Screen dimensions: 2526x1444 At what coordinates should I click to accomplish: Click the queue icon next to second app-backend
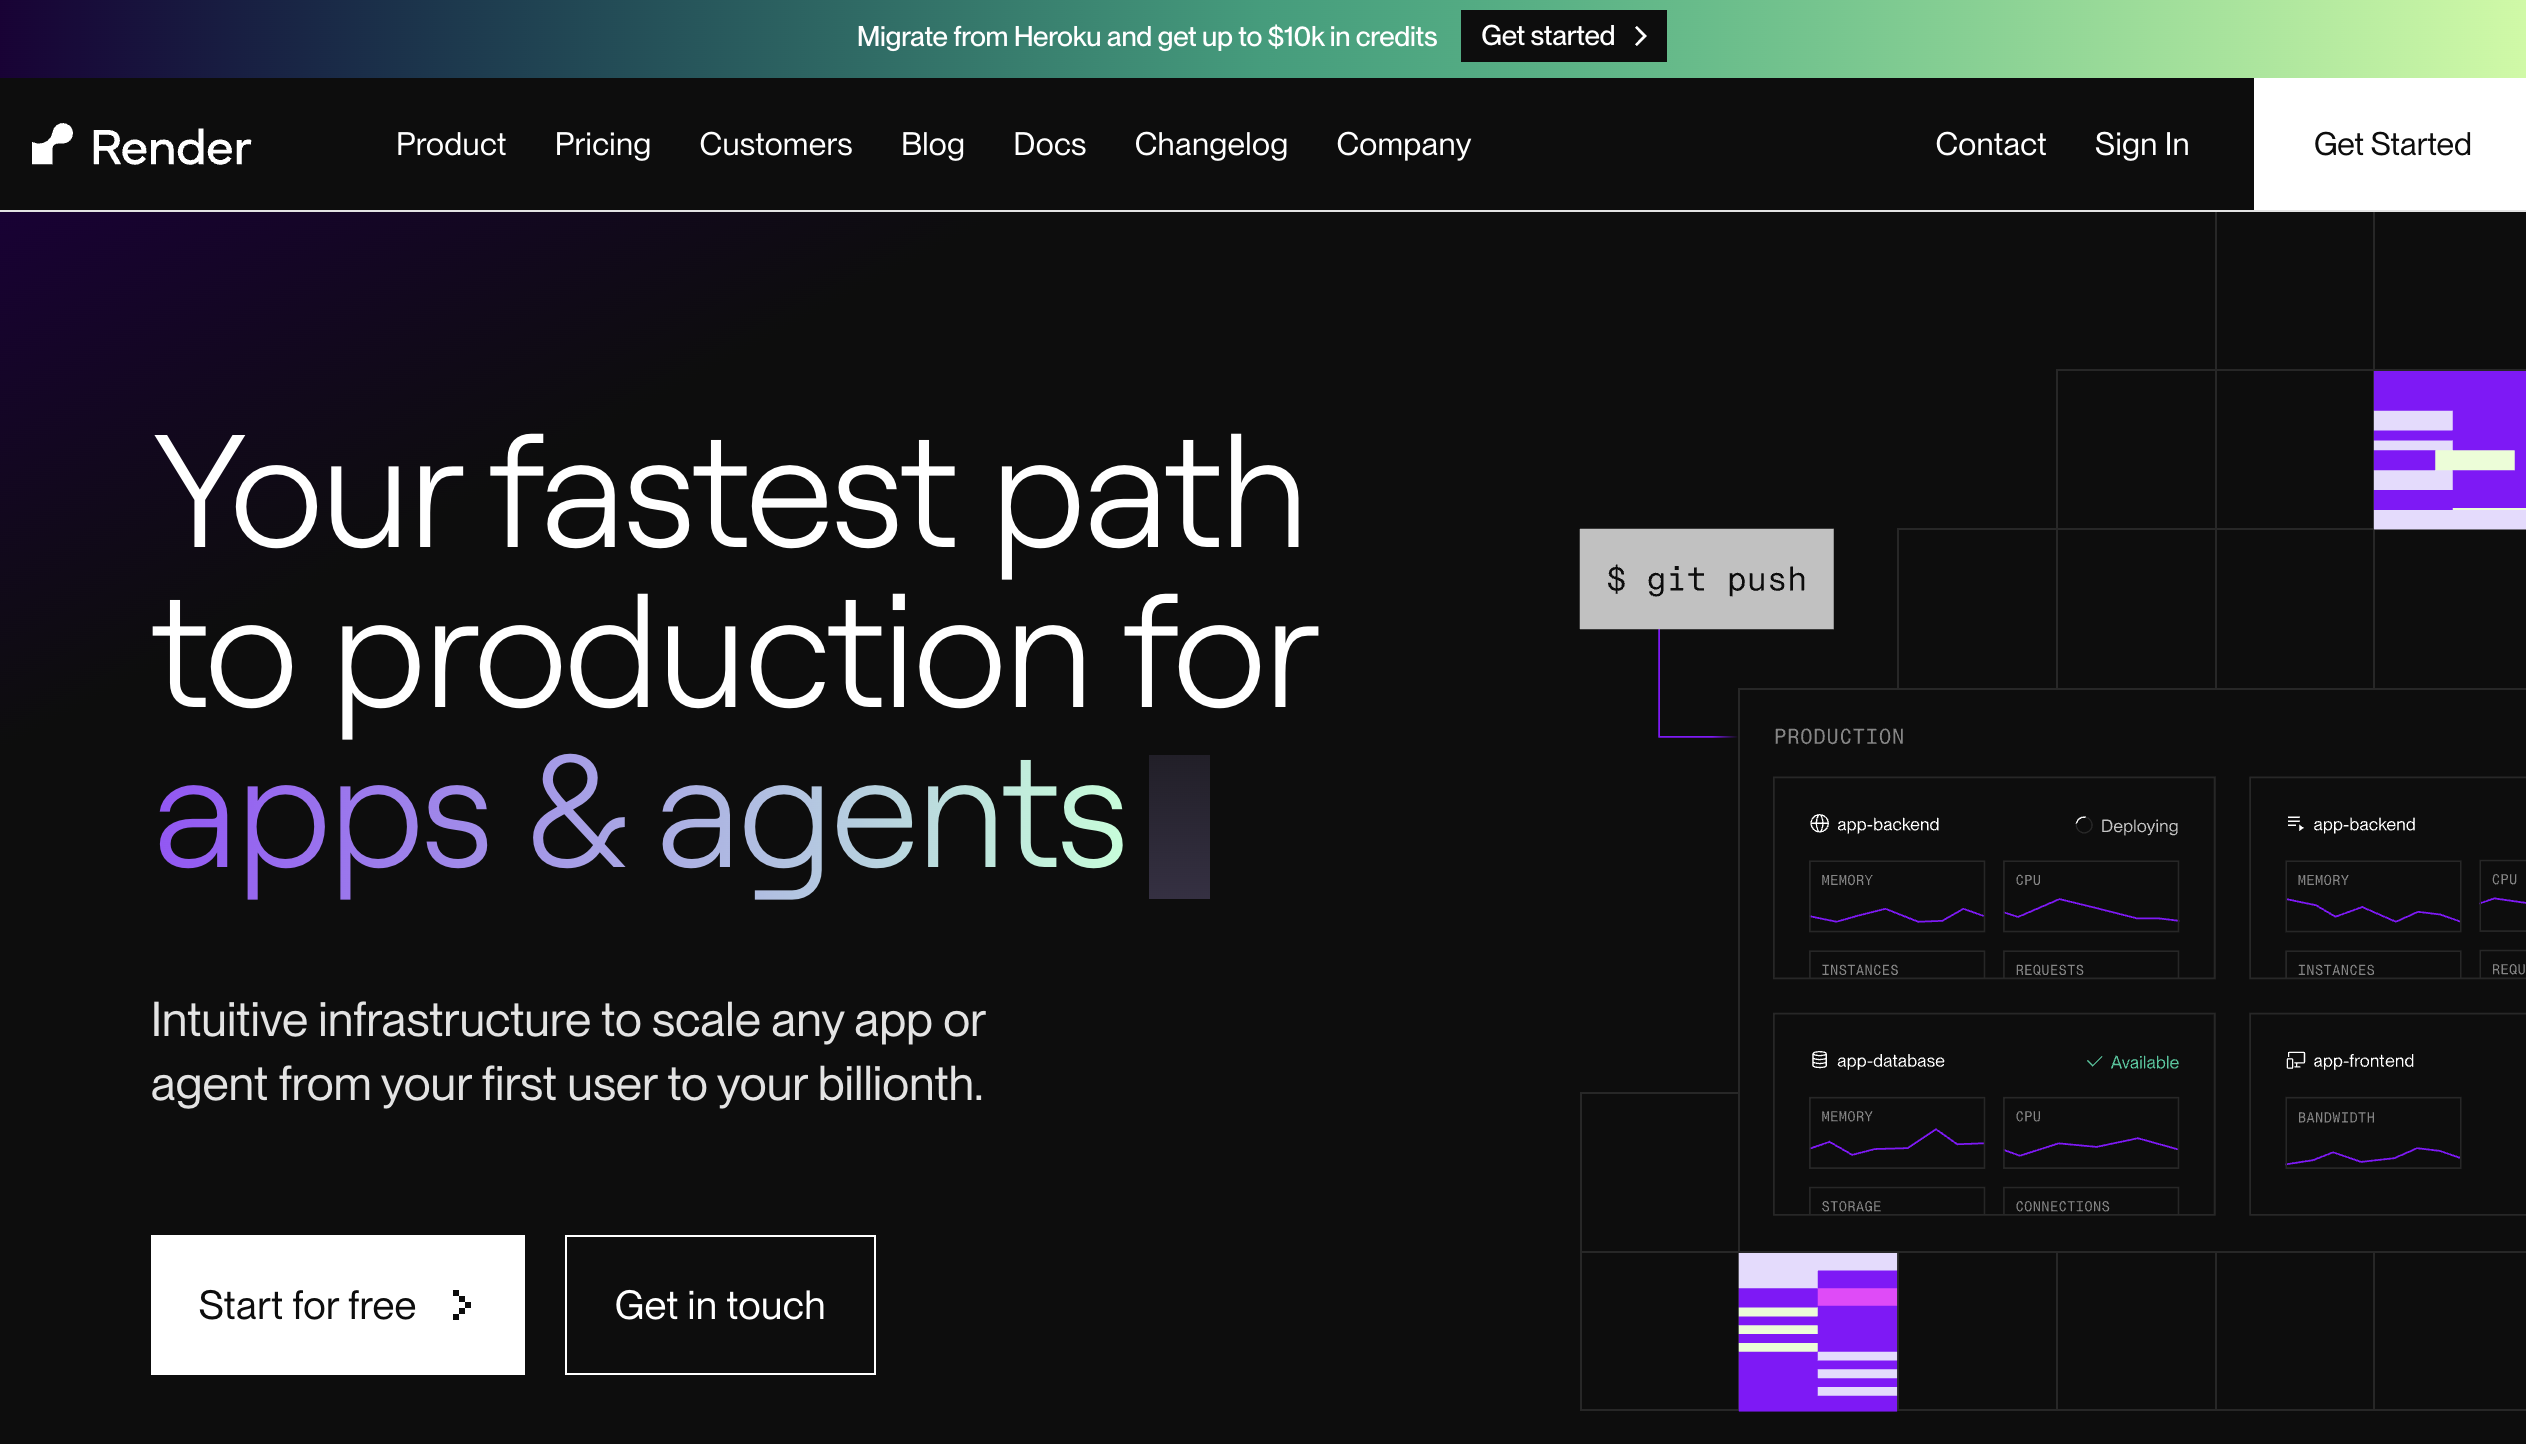point(2294,823)
